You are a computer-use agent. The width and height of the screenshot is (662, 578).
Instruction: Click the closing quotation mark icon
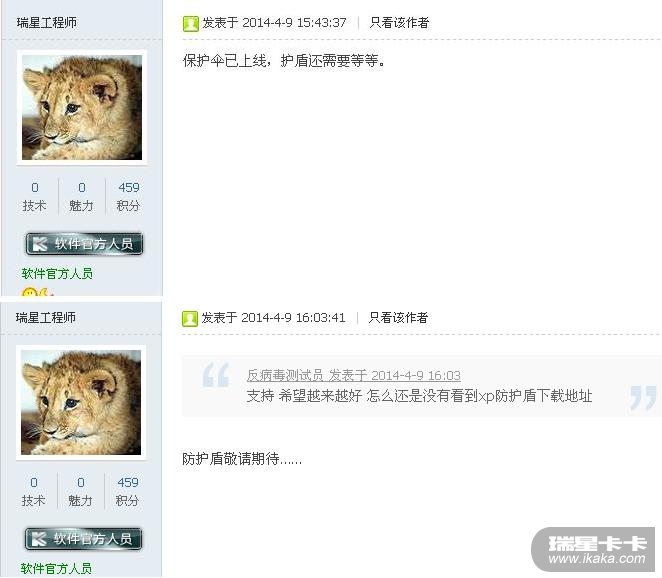point(643,398)
